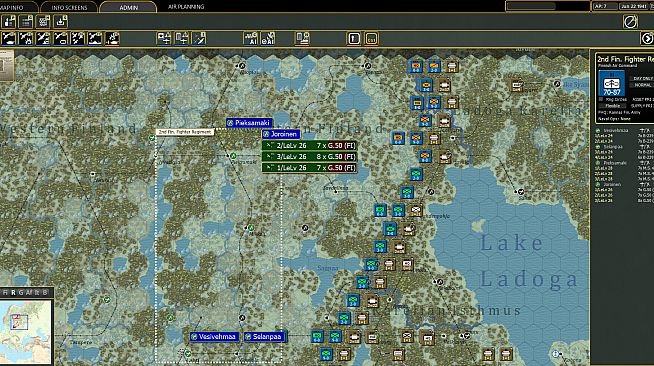Click the second AI assist icon
654x366 pixels.
268,39
